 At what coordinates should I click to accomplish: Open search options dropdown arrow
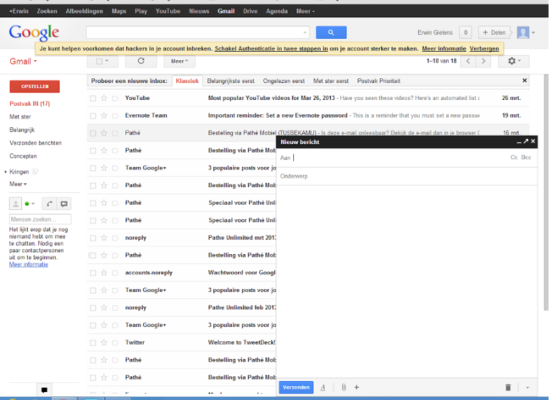(x=304, y=33)
